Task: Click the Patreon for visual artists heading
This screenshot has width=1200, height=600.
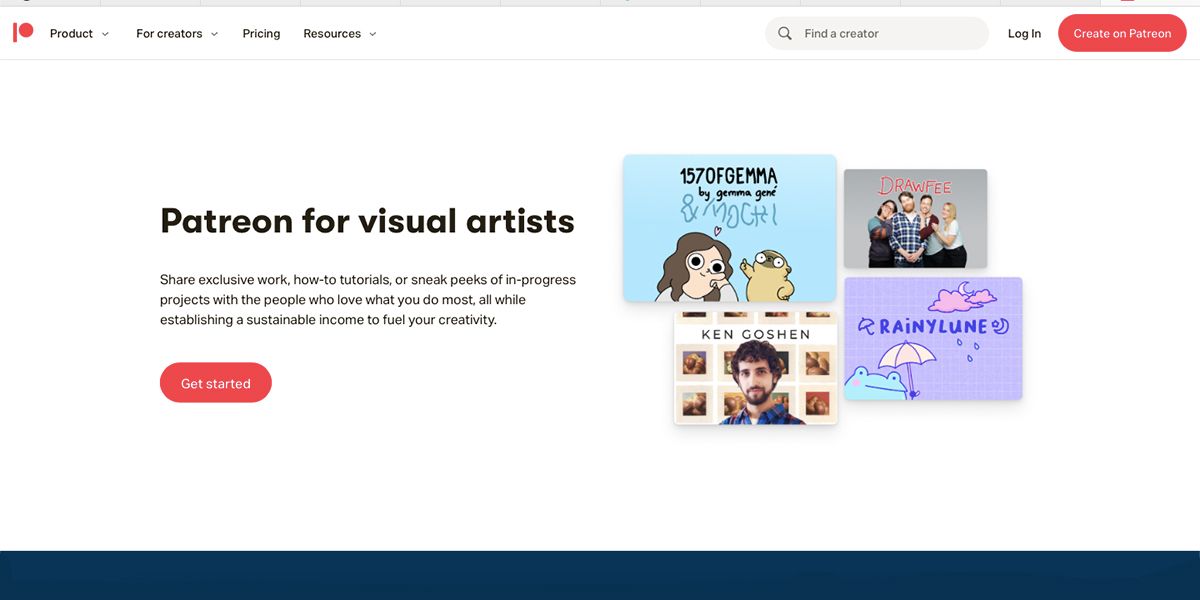Action: (367, 220)
